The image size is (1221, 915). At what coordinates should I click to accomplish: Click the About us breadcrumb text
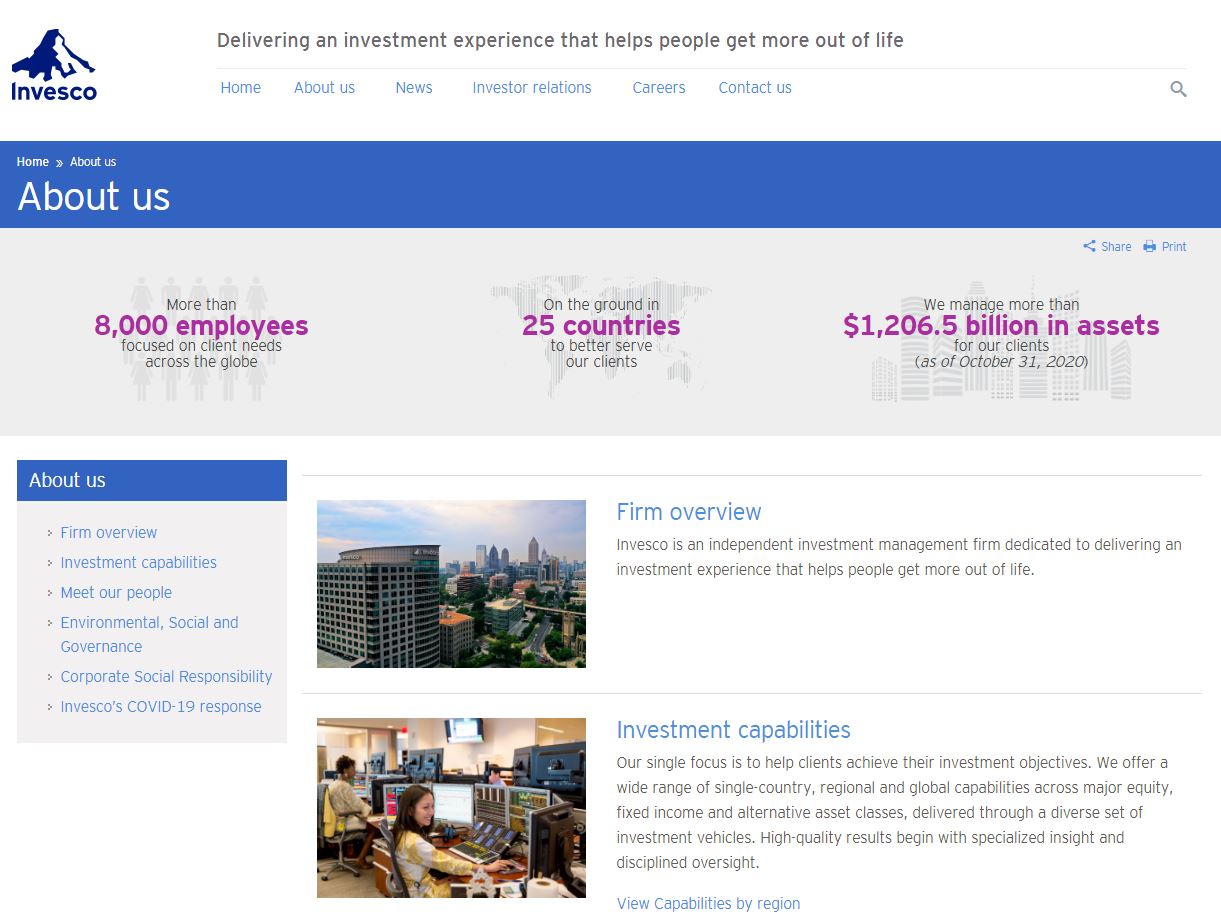point(93,162)
